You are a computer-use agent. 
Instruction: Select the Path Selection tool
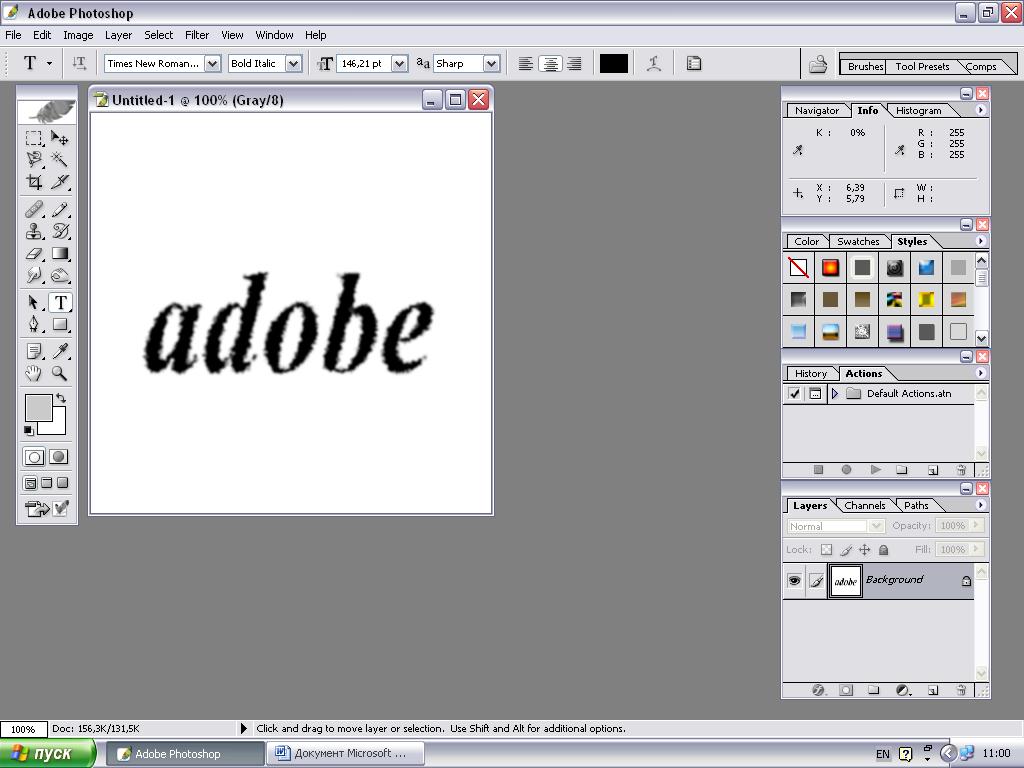coord(34,302)
